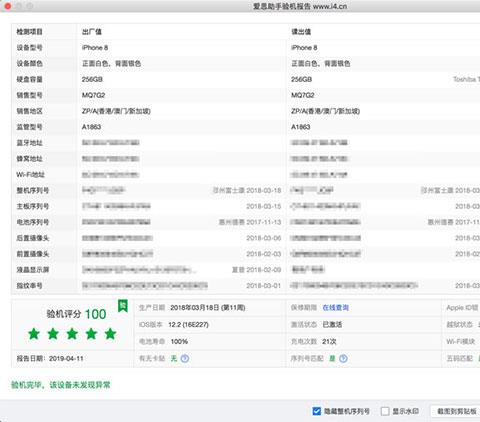The width and height of the screenshot is (480, 422).
Task: Select the 设备型号 row label
Action: (29, 48)
